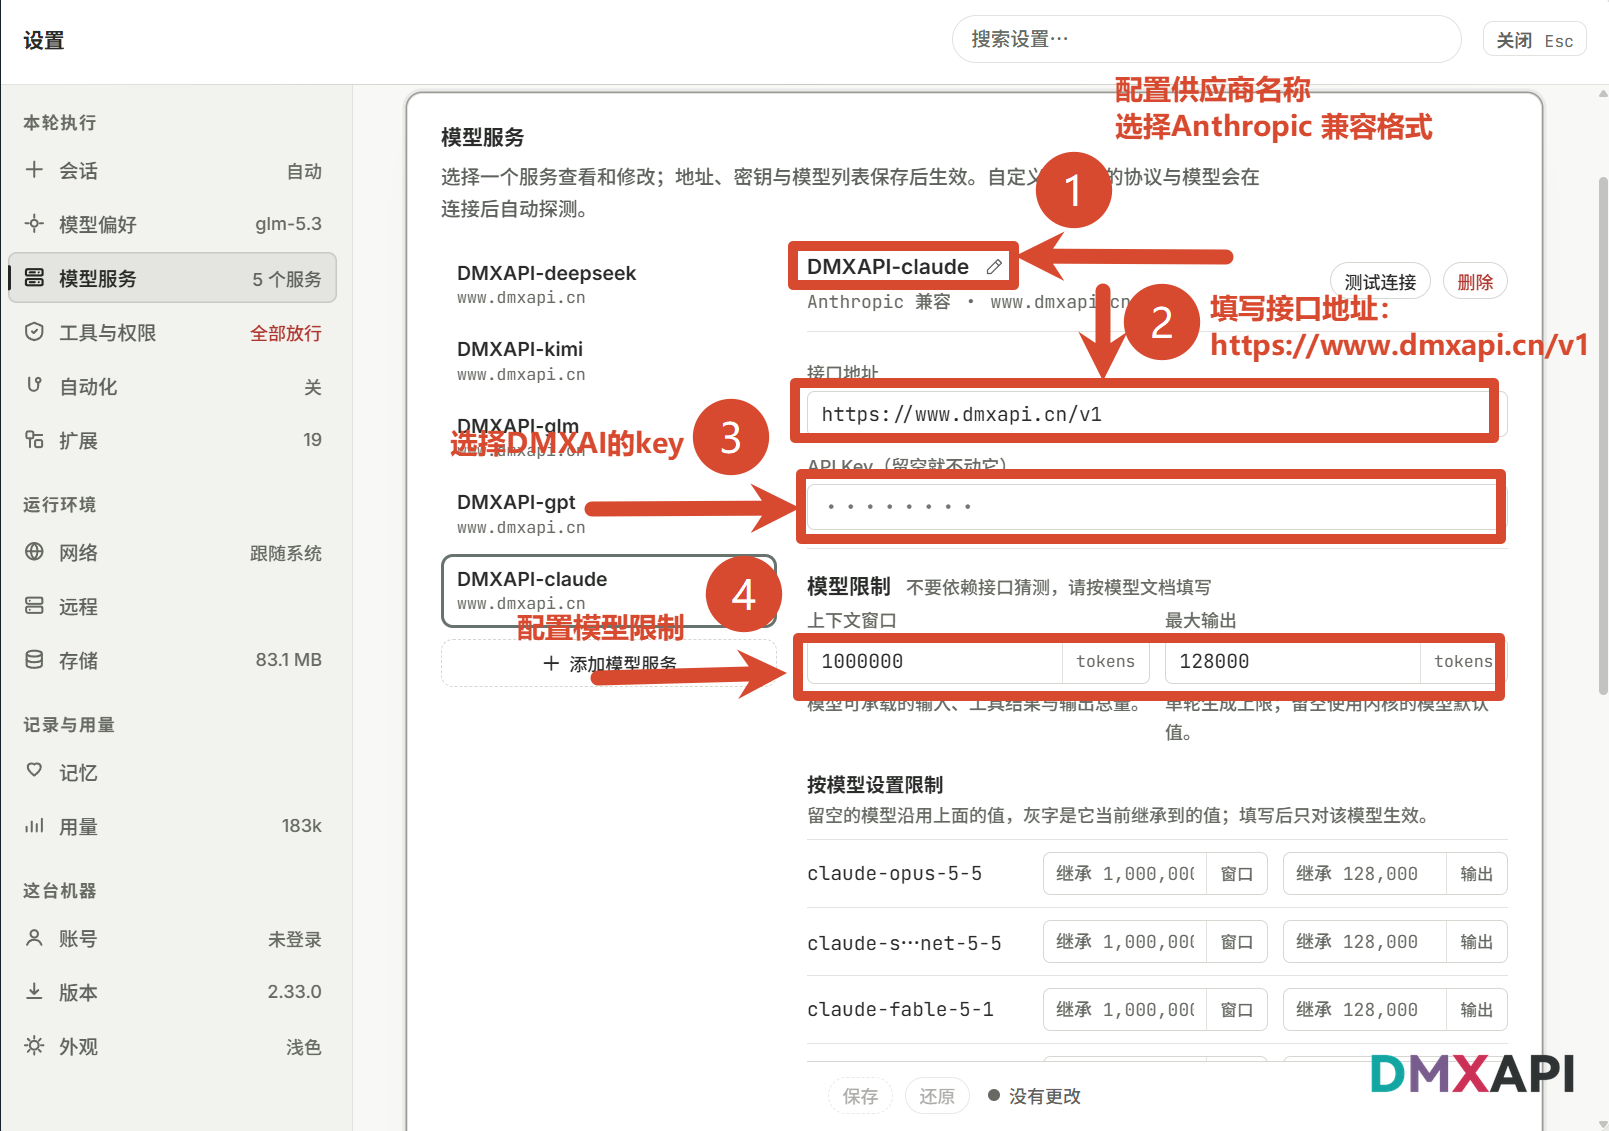Click the vertical scrollbar on the right
This screenshot has width=1609, height=1131.
1603,435
